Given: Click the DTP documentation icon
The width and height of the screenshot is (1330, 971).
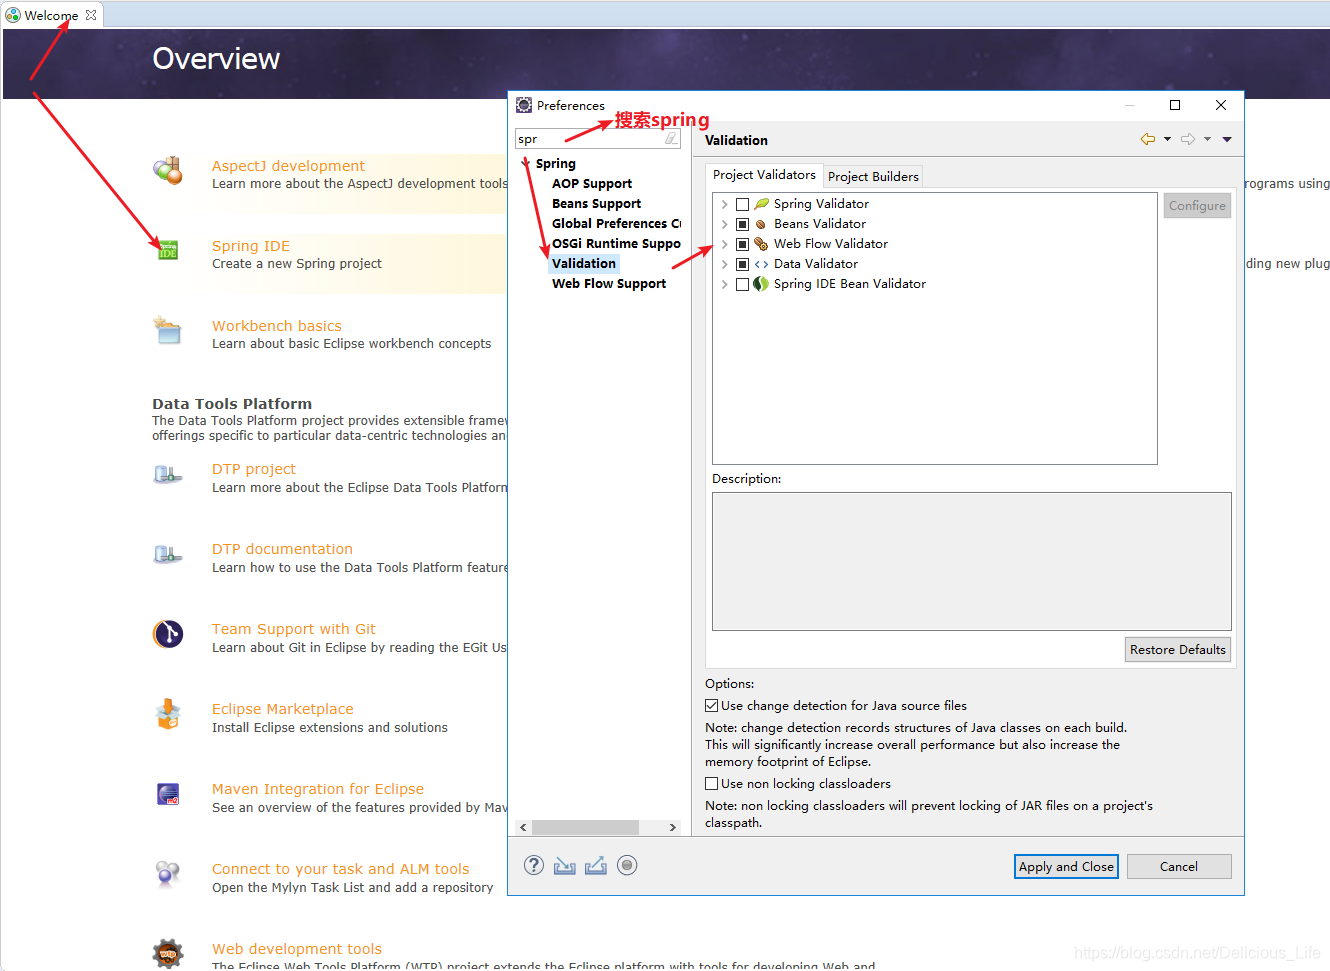Looking at the screenshot, I should (x=168, y=555).
